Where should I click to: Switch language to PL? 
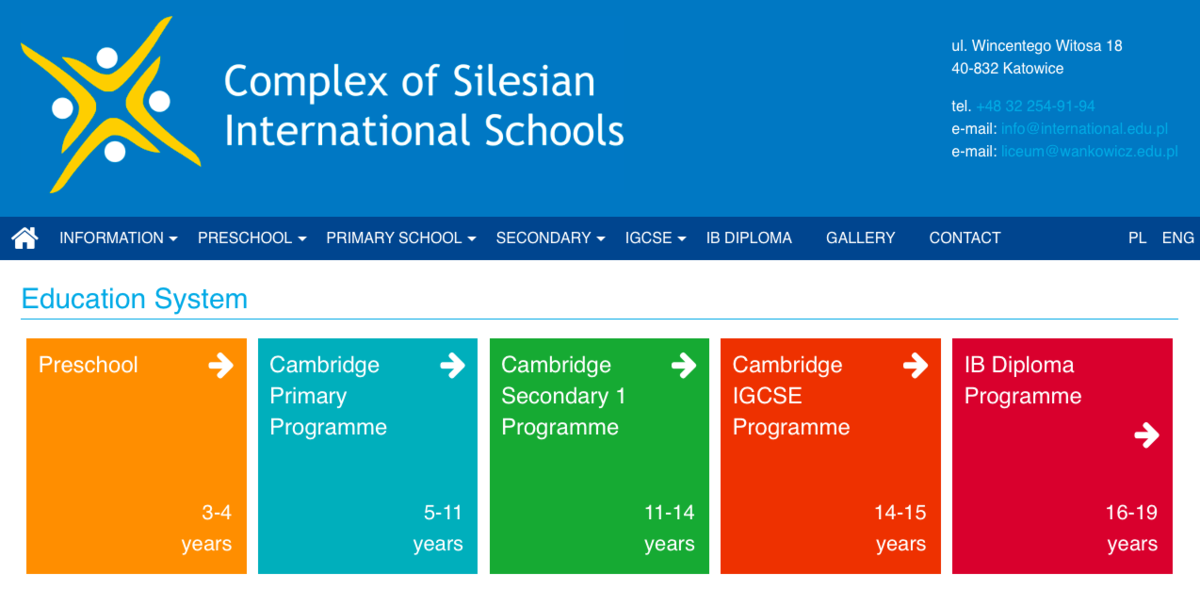pos(1137,238)
